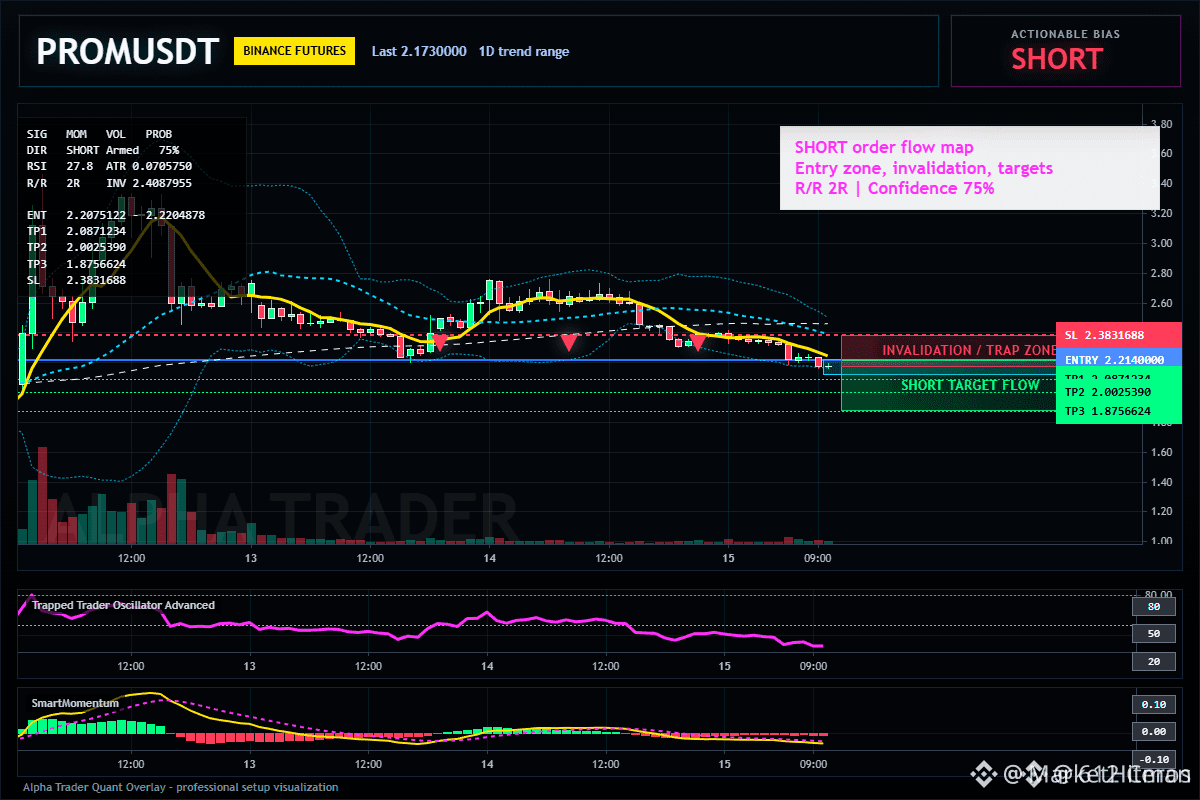The width and height of the screenshot is (1200, 800).
Task: Click the 20 level on oscillator scale
Action: click(x=1153, y=662)
